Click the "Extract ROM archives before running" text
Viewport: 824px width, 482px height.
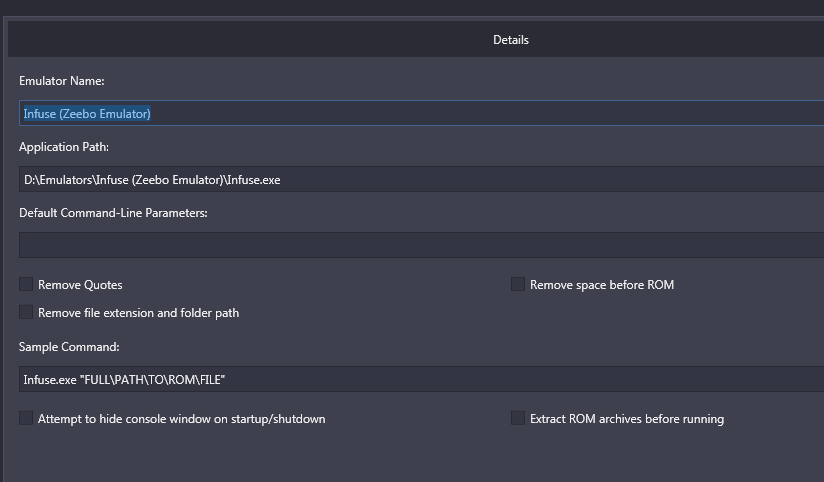(x=627, y=419)
